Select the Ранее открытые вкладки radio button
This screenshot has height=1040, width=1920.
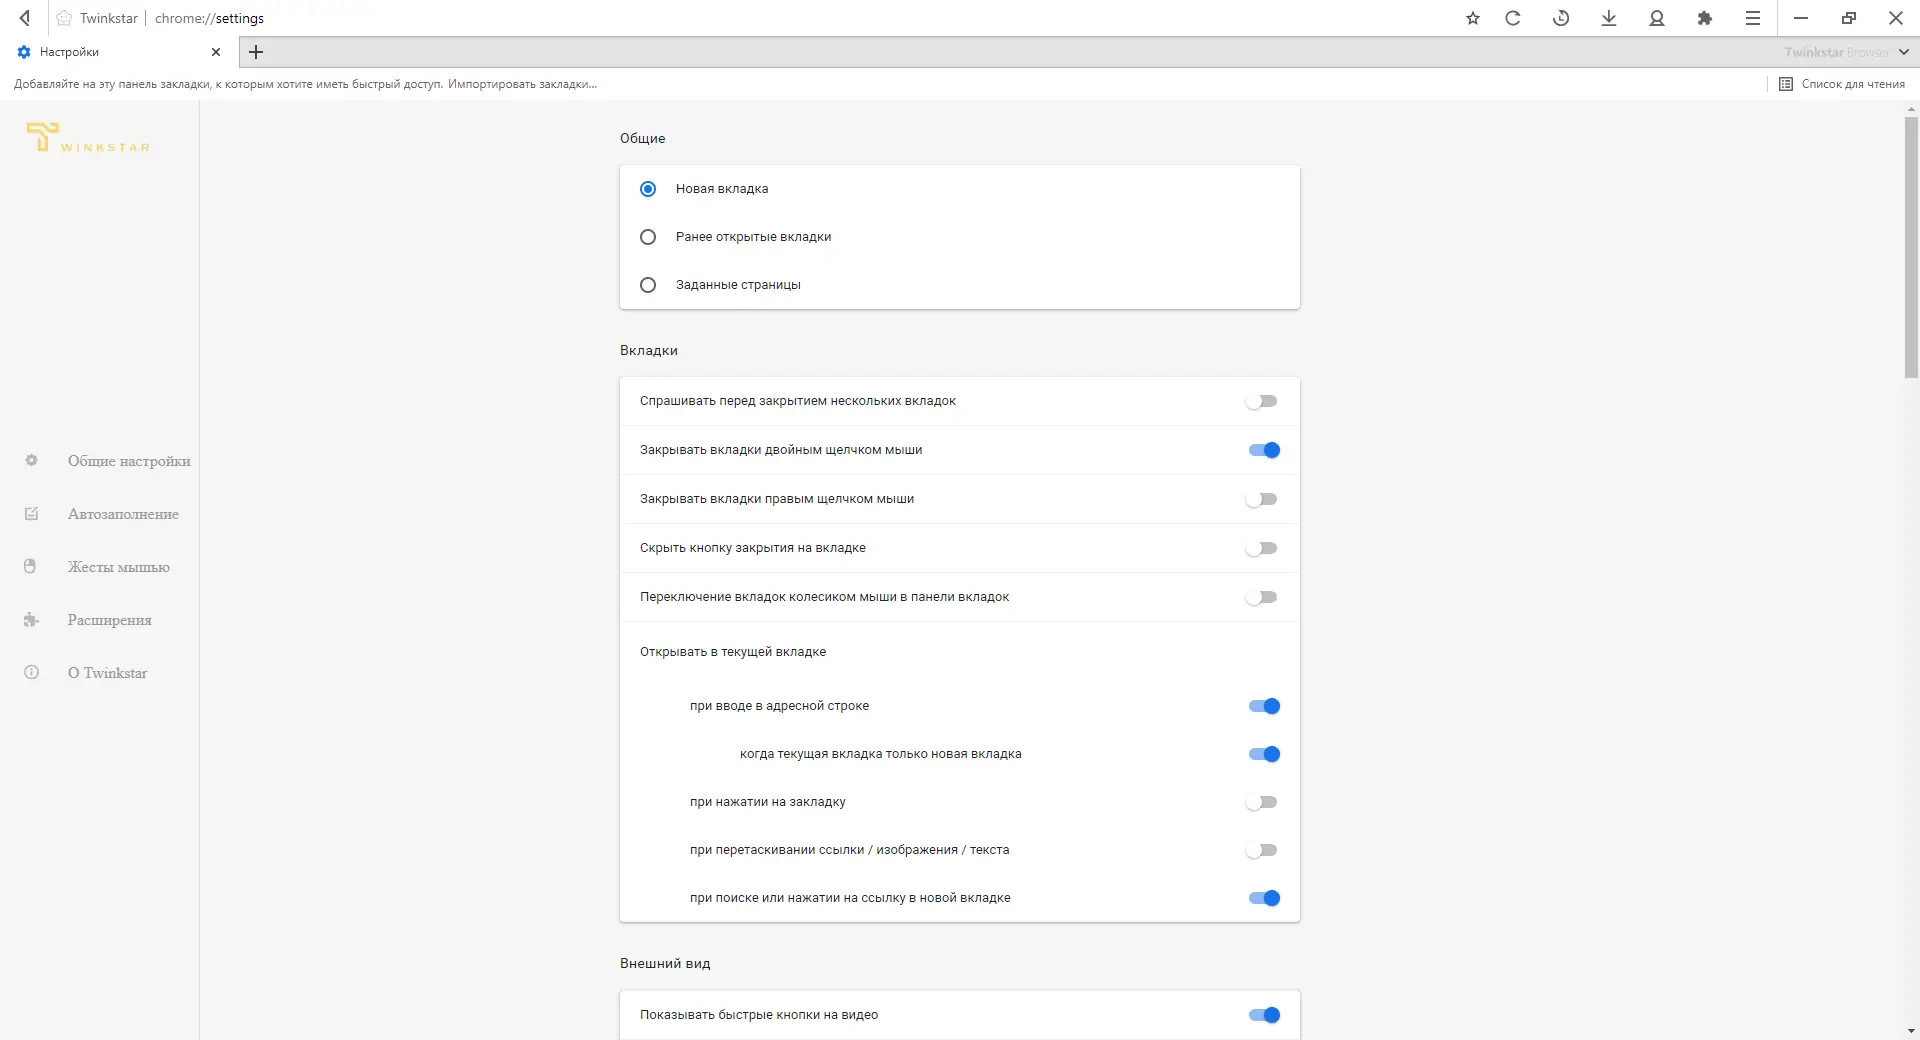[647, 237]
